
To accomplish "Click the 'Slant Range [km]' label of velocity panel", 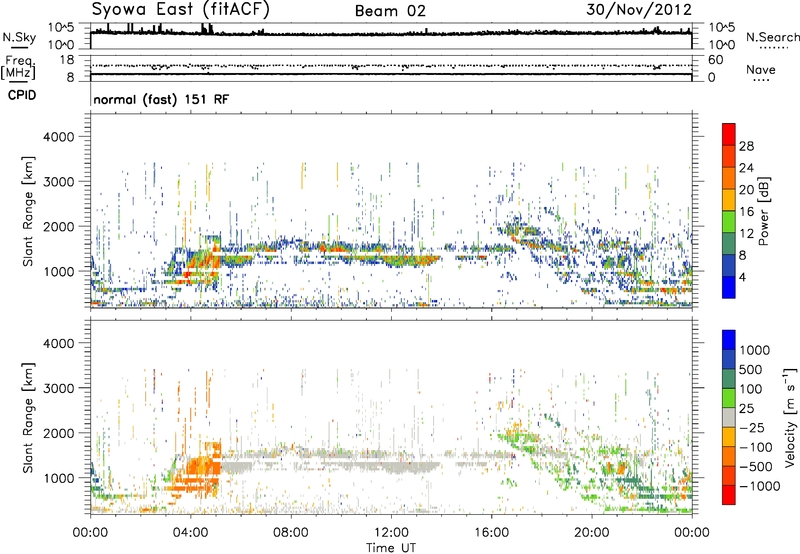I will [x=28, y=417].
